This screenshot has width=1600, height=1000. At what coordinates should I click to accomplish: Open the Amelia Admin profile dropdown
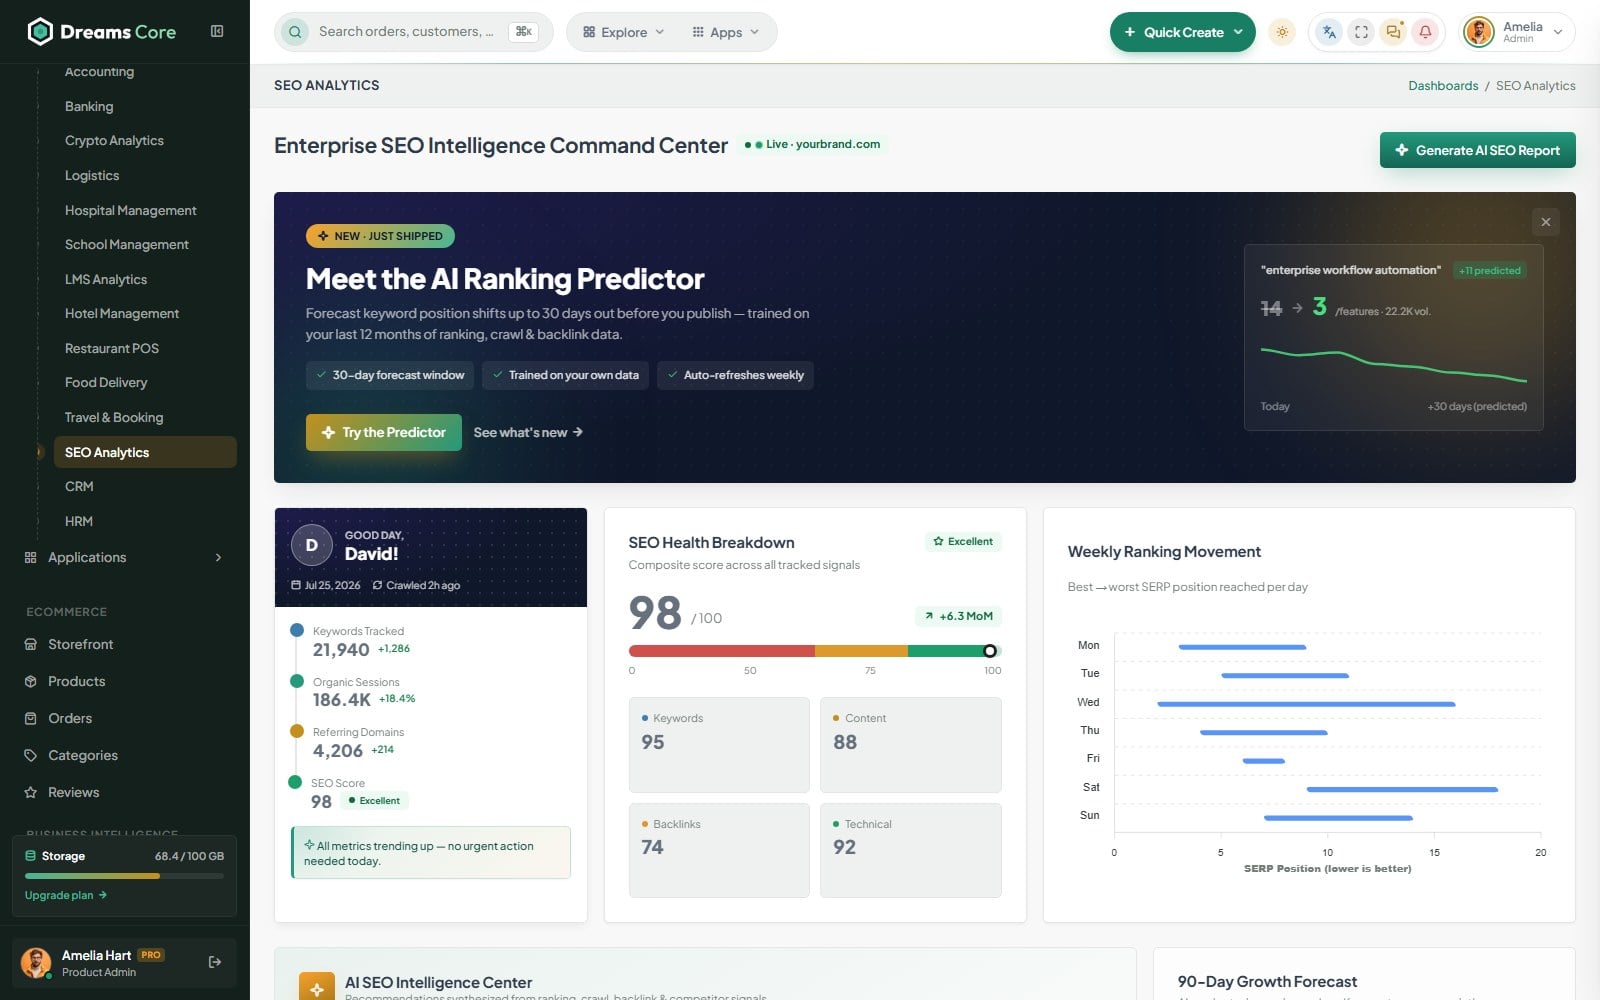[1517, 32]
